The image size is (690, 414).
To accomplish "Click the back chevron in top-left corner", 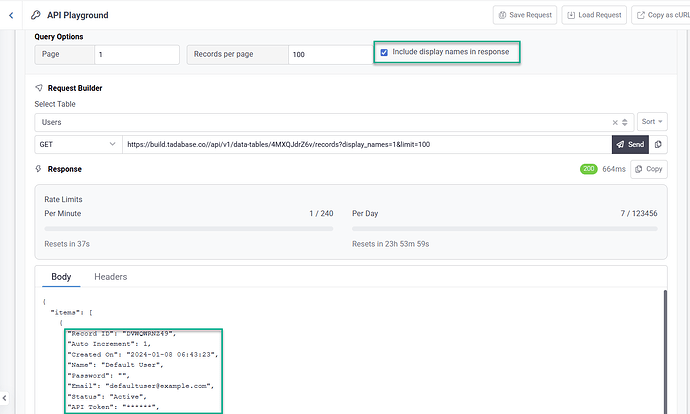I will (x=11, y=15).
